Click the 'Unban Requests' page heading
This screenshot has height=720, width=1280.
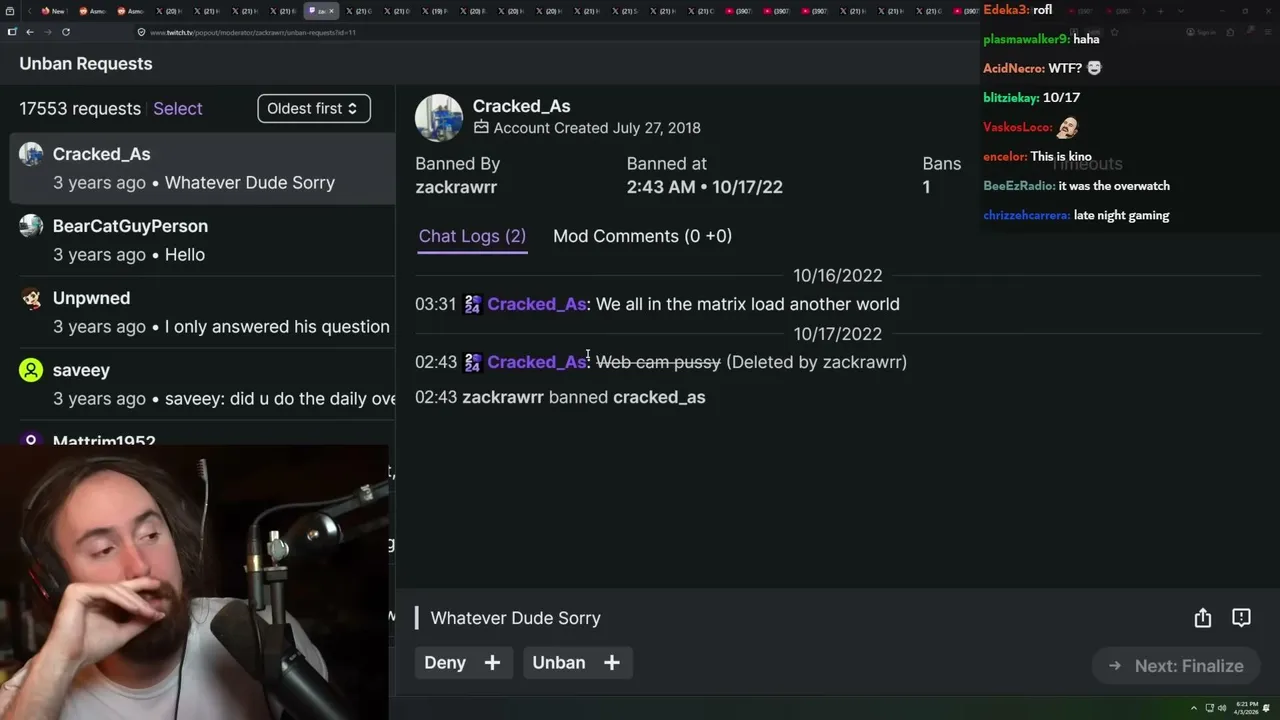click(x=86, y=63)
